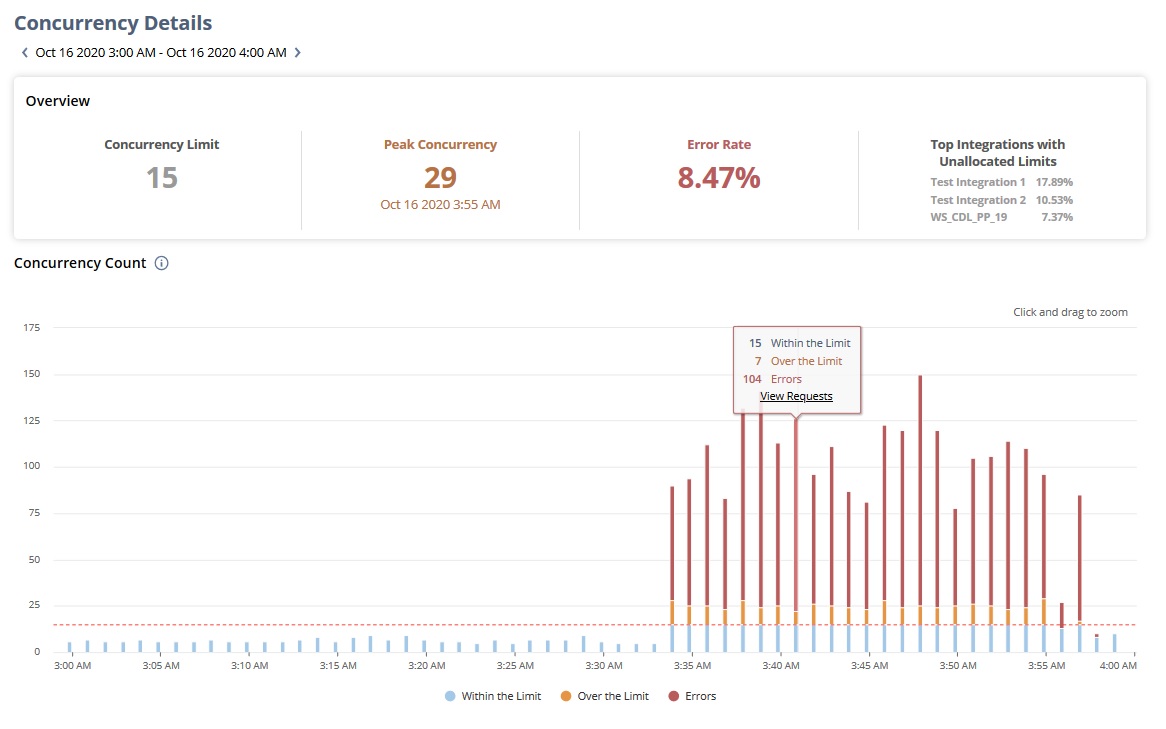Click the 3:55 AM axis label
The width and height of the screenshot is (1166, 729).
[x=1046, y=666]
